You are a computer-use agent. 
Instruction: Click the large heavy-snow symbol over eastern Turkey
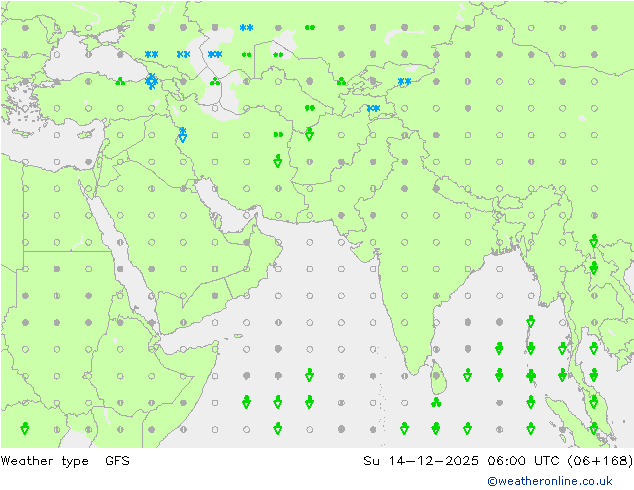point(151,80)
